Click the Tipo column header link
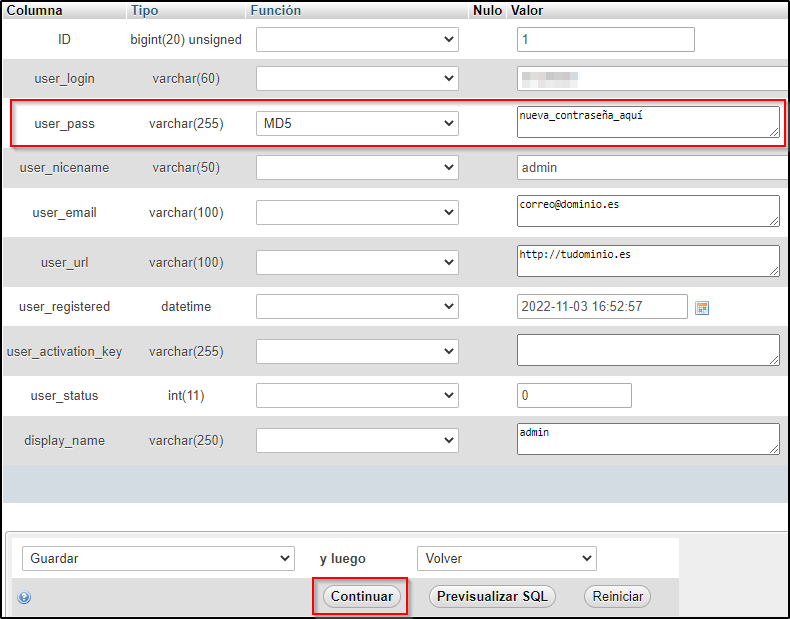The image size is (790, 619). [144, 10]
